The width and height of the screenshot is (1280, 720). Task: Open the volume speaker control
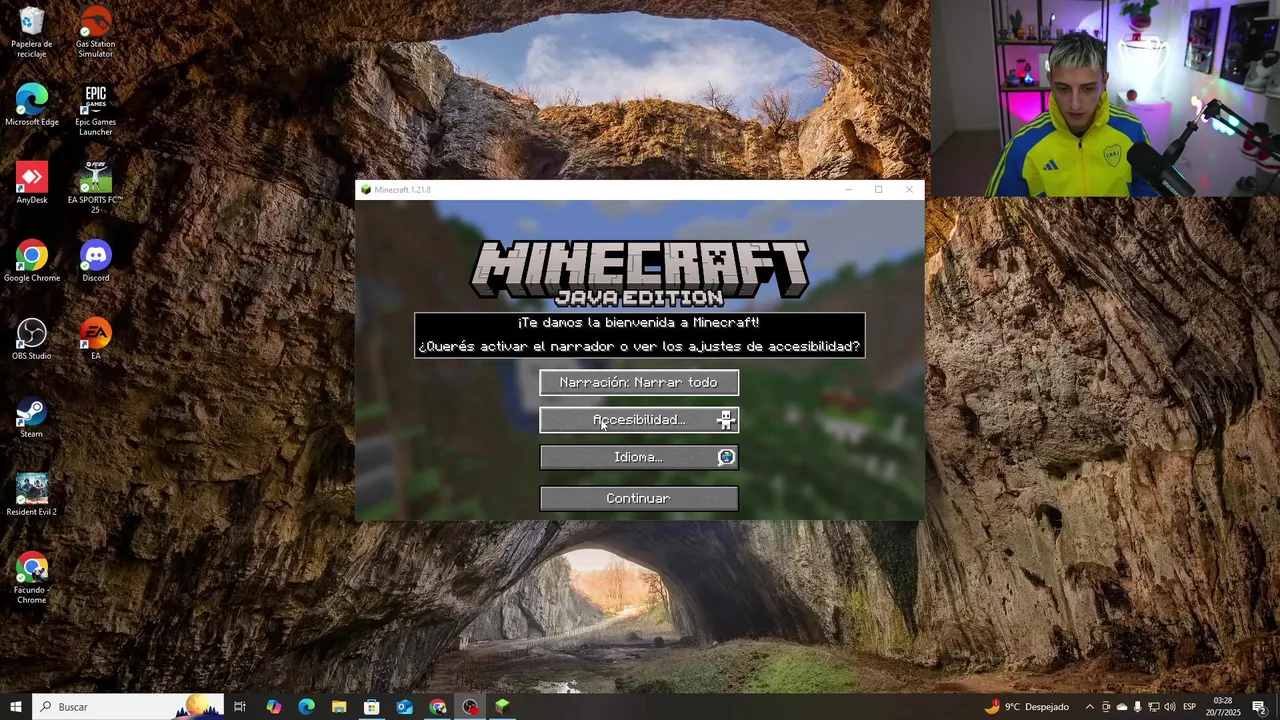coord(1169,707)
